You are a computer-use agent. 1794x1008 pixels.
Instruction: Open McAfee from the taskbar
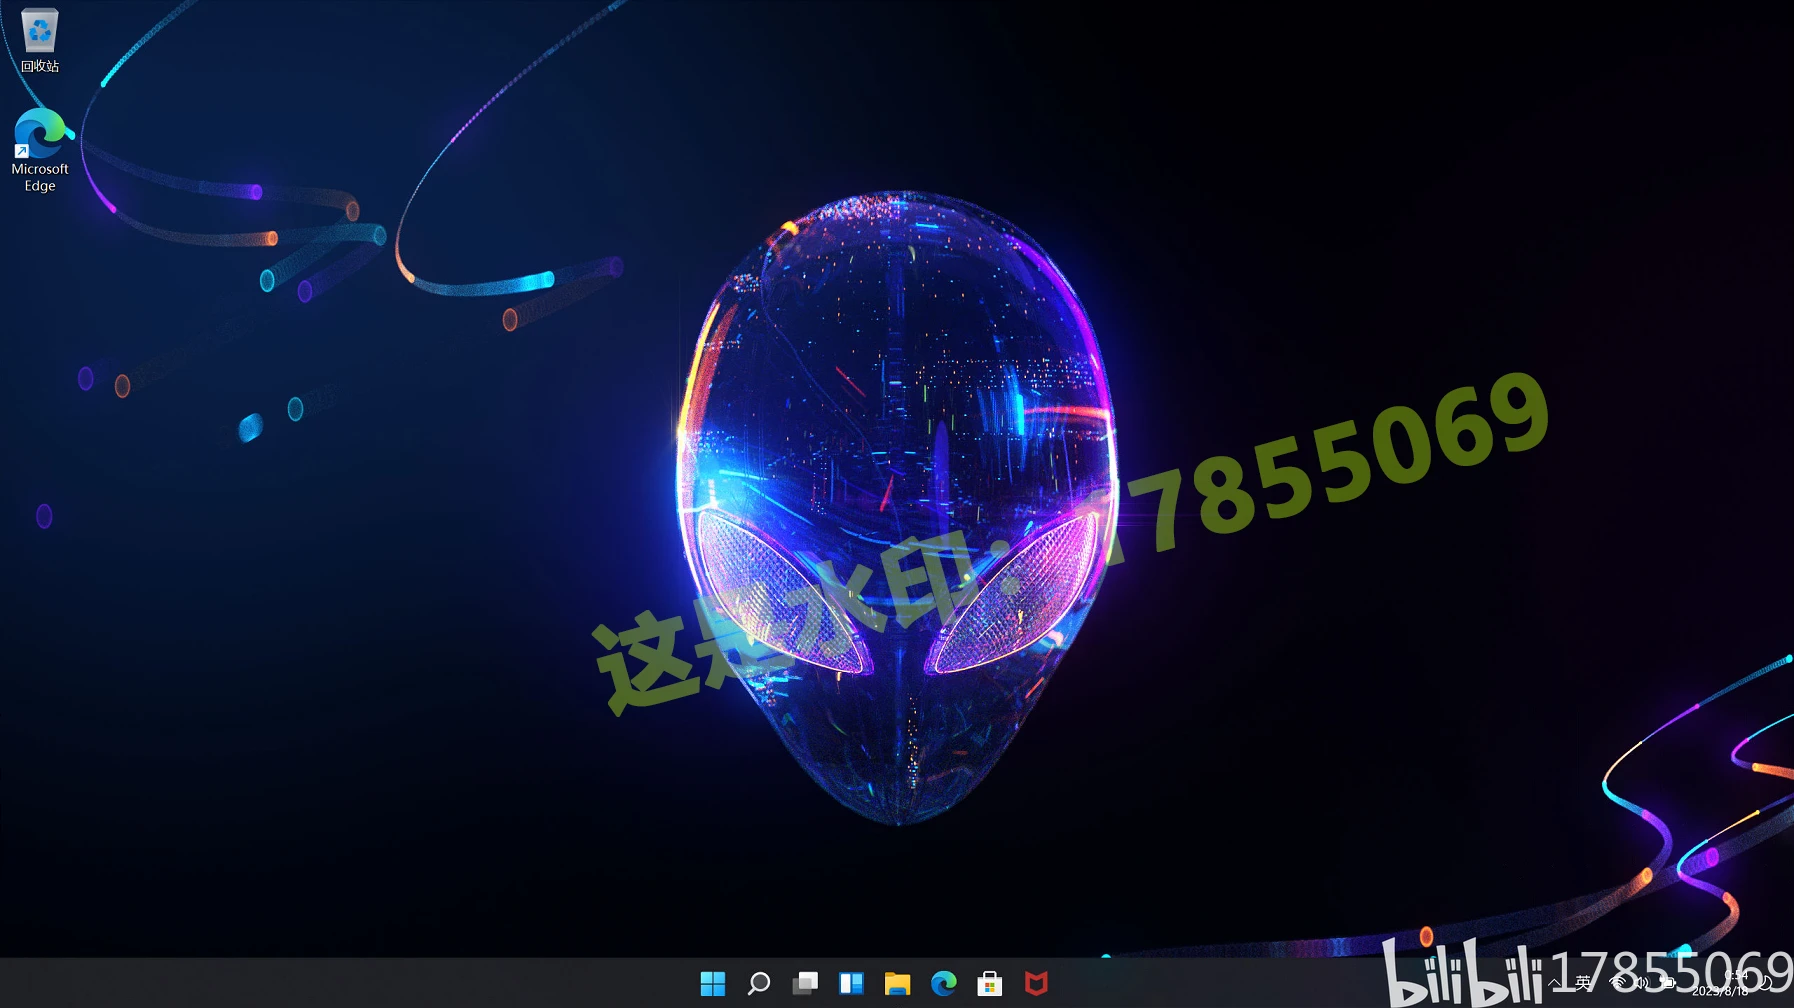pyautogui.click(x=1036, y=984)
